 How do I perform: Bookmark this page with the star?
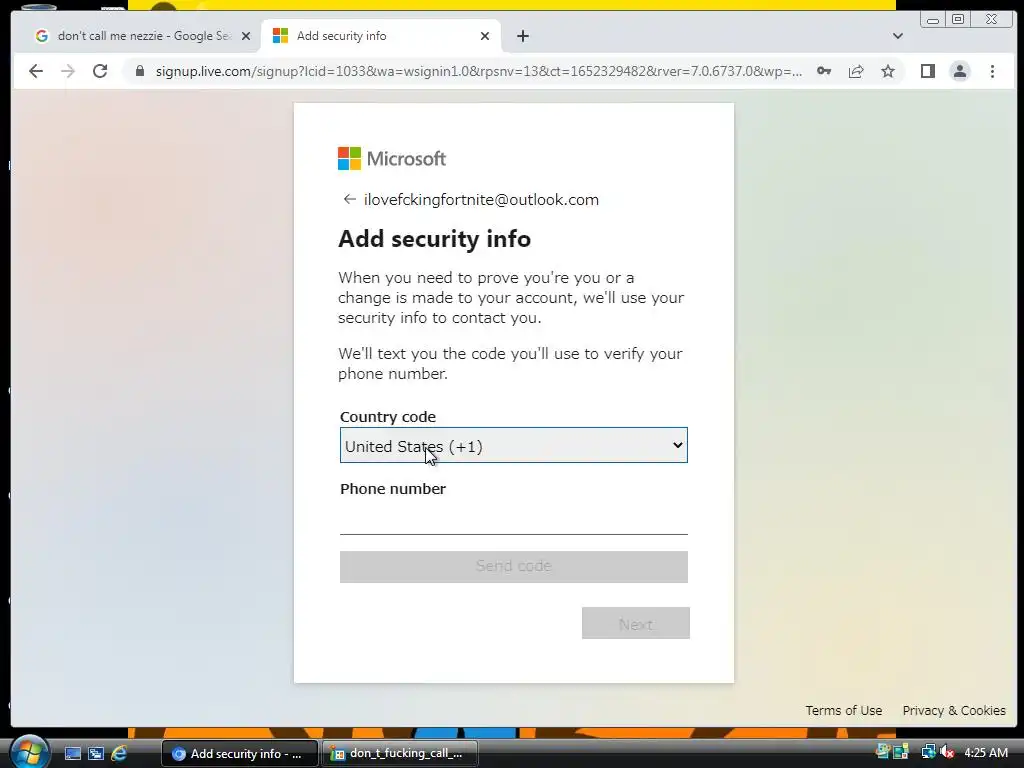tap(888, 71)
